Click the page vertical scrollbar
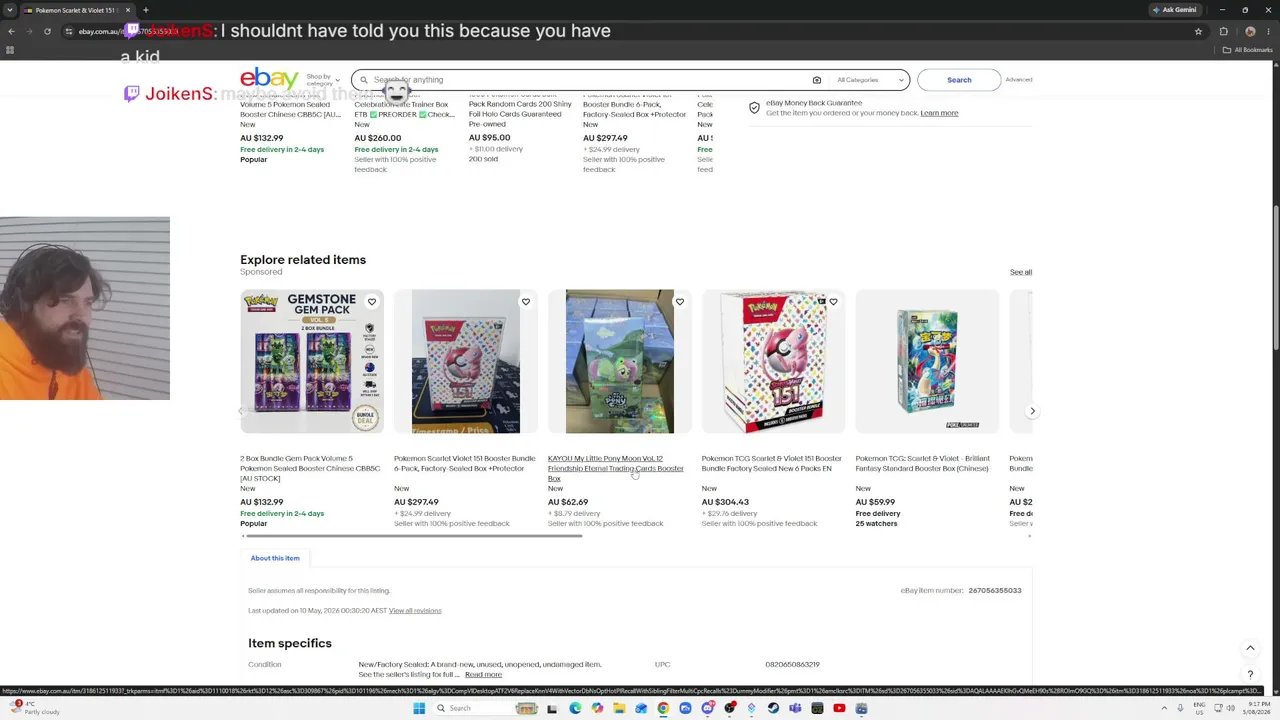Screen dimensions: 1280x720 [x=1275, y=280]
